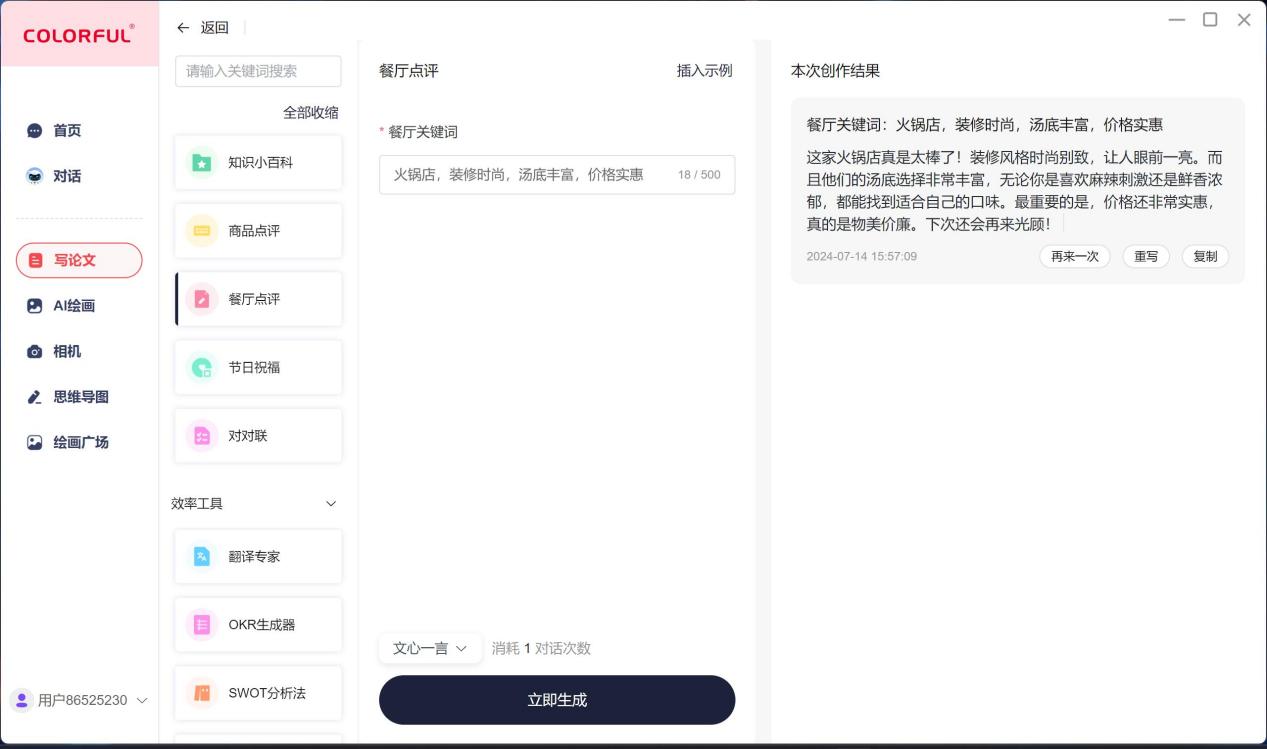Click the 再来一次 button
The image size is (1267, 749).
tap(1074, 257)
